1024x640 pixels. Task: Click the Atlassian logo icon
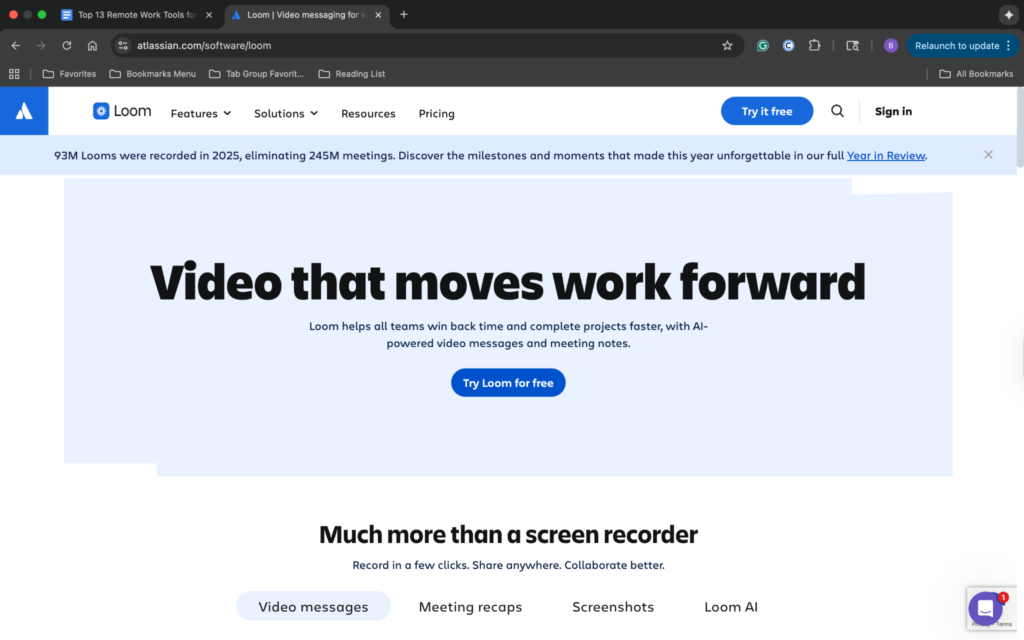(x=24, y=111)
